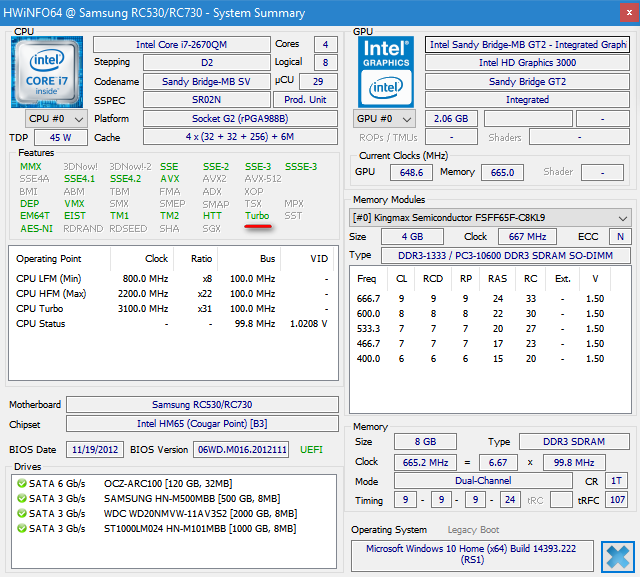Click the Operating Point column header
This screenshot has height=577, width=640.
pyautogui.click(x=60, y=259)
